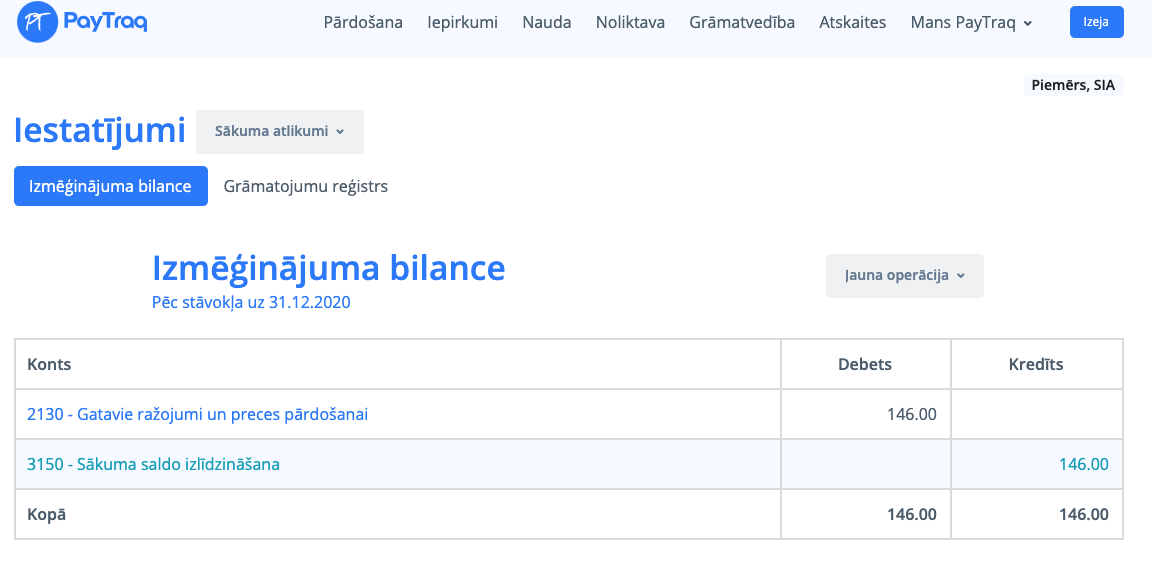
Task: Open account 3150 Sākuma saldo link
Action: [x=154, y=464]
